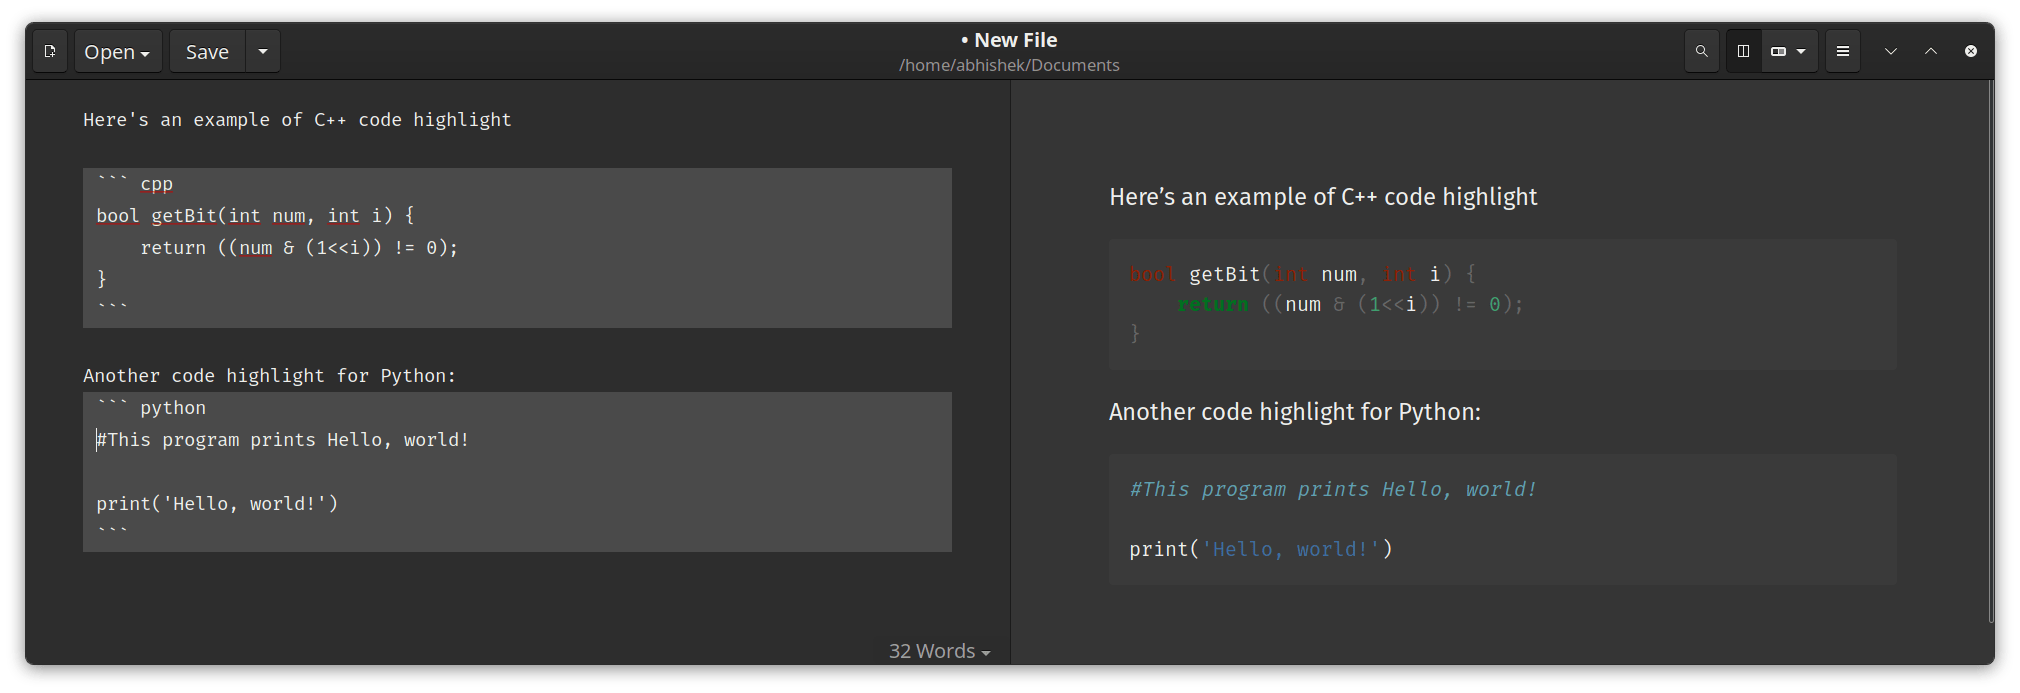Close the Apostrophe window
2020x693 pixels.
click(x=1971, y=51)
